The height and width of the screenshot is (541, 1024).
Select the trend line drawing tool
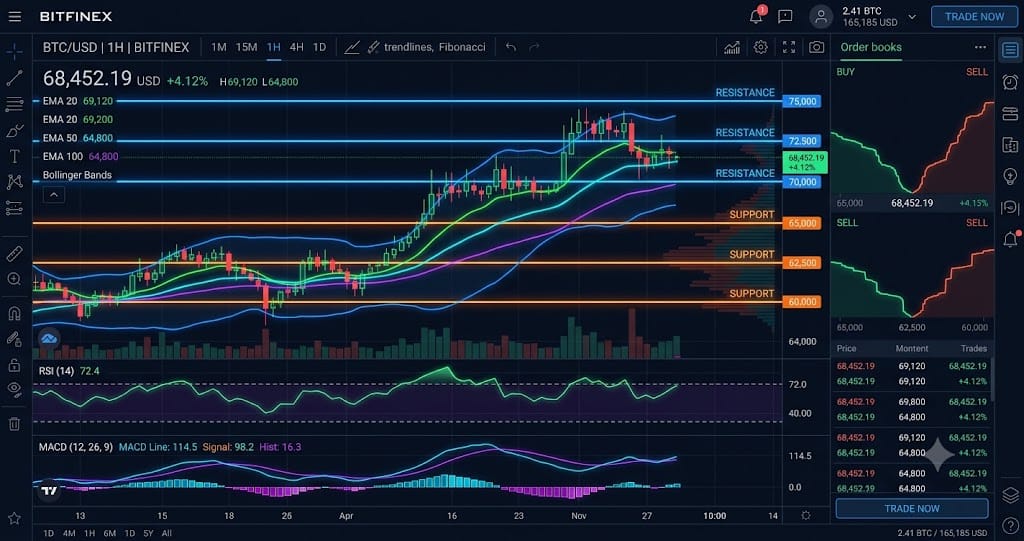coord(14,78)
